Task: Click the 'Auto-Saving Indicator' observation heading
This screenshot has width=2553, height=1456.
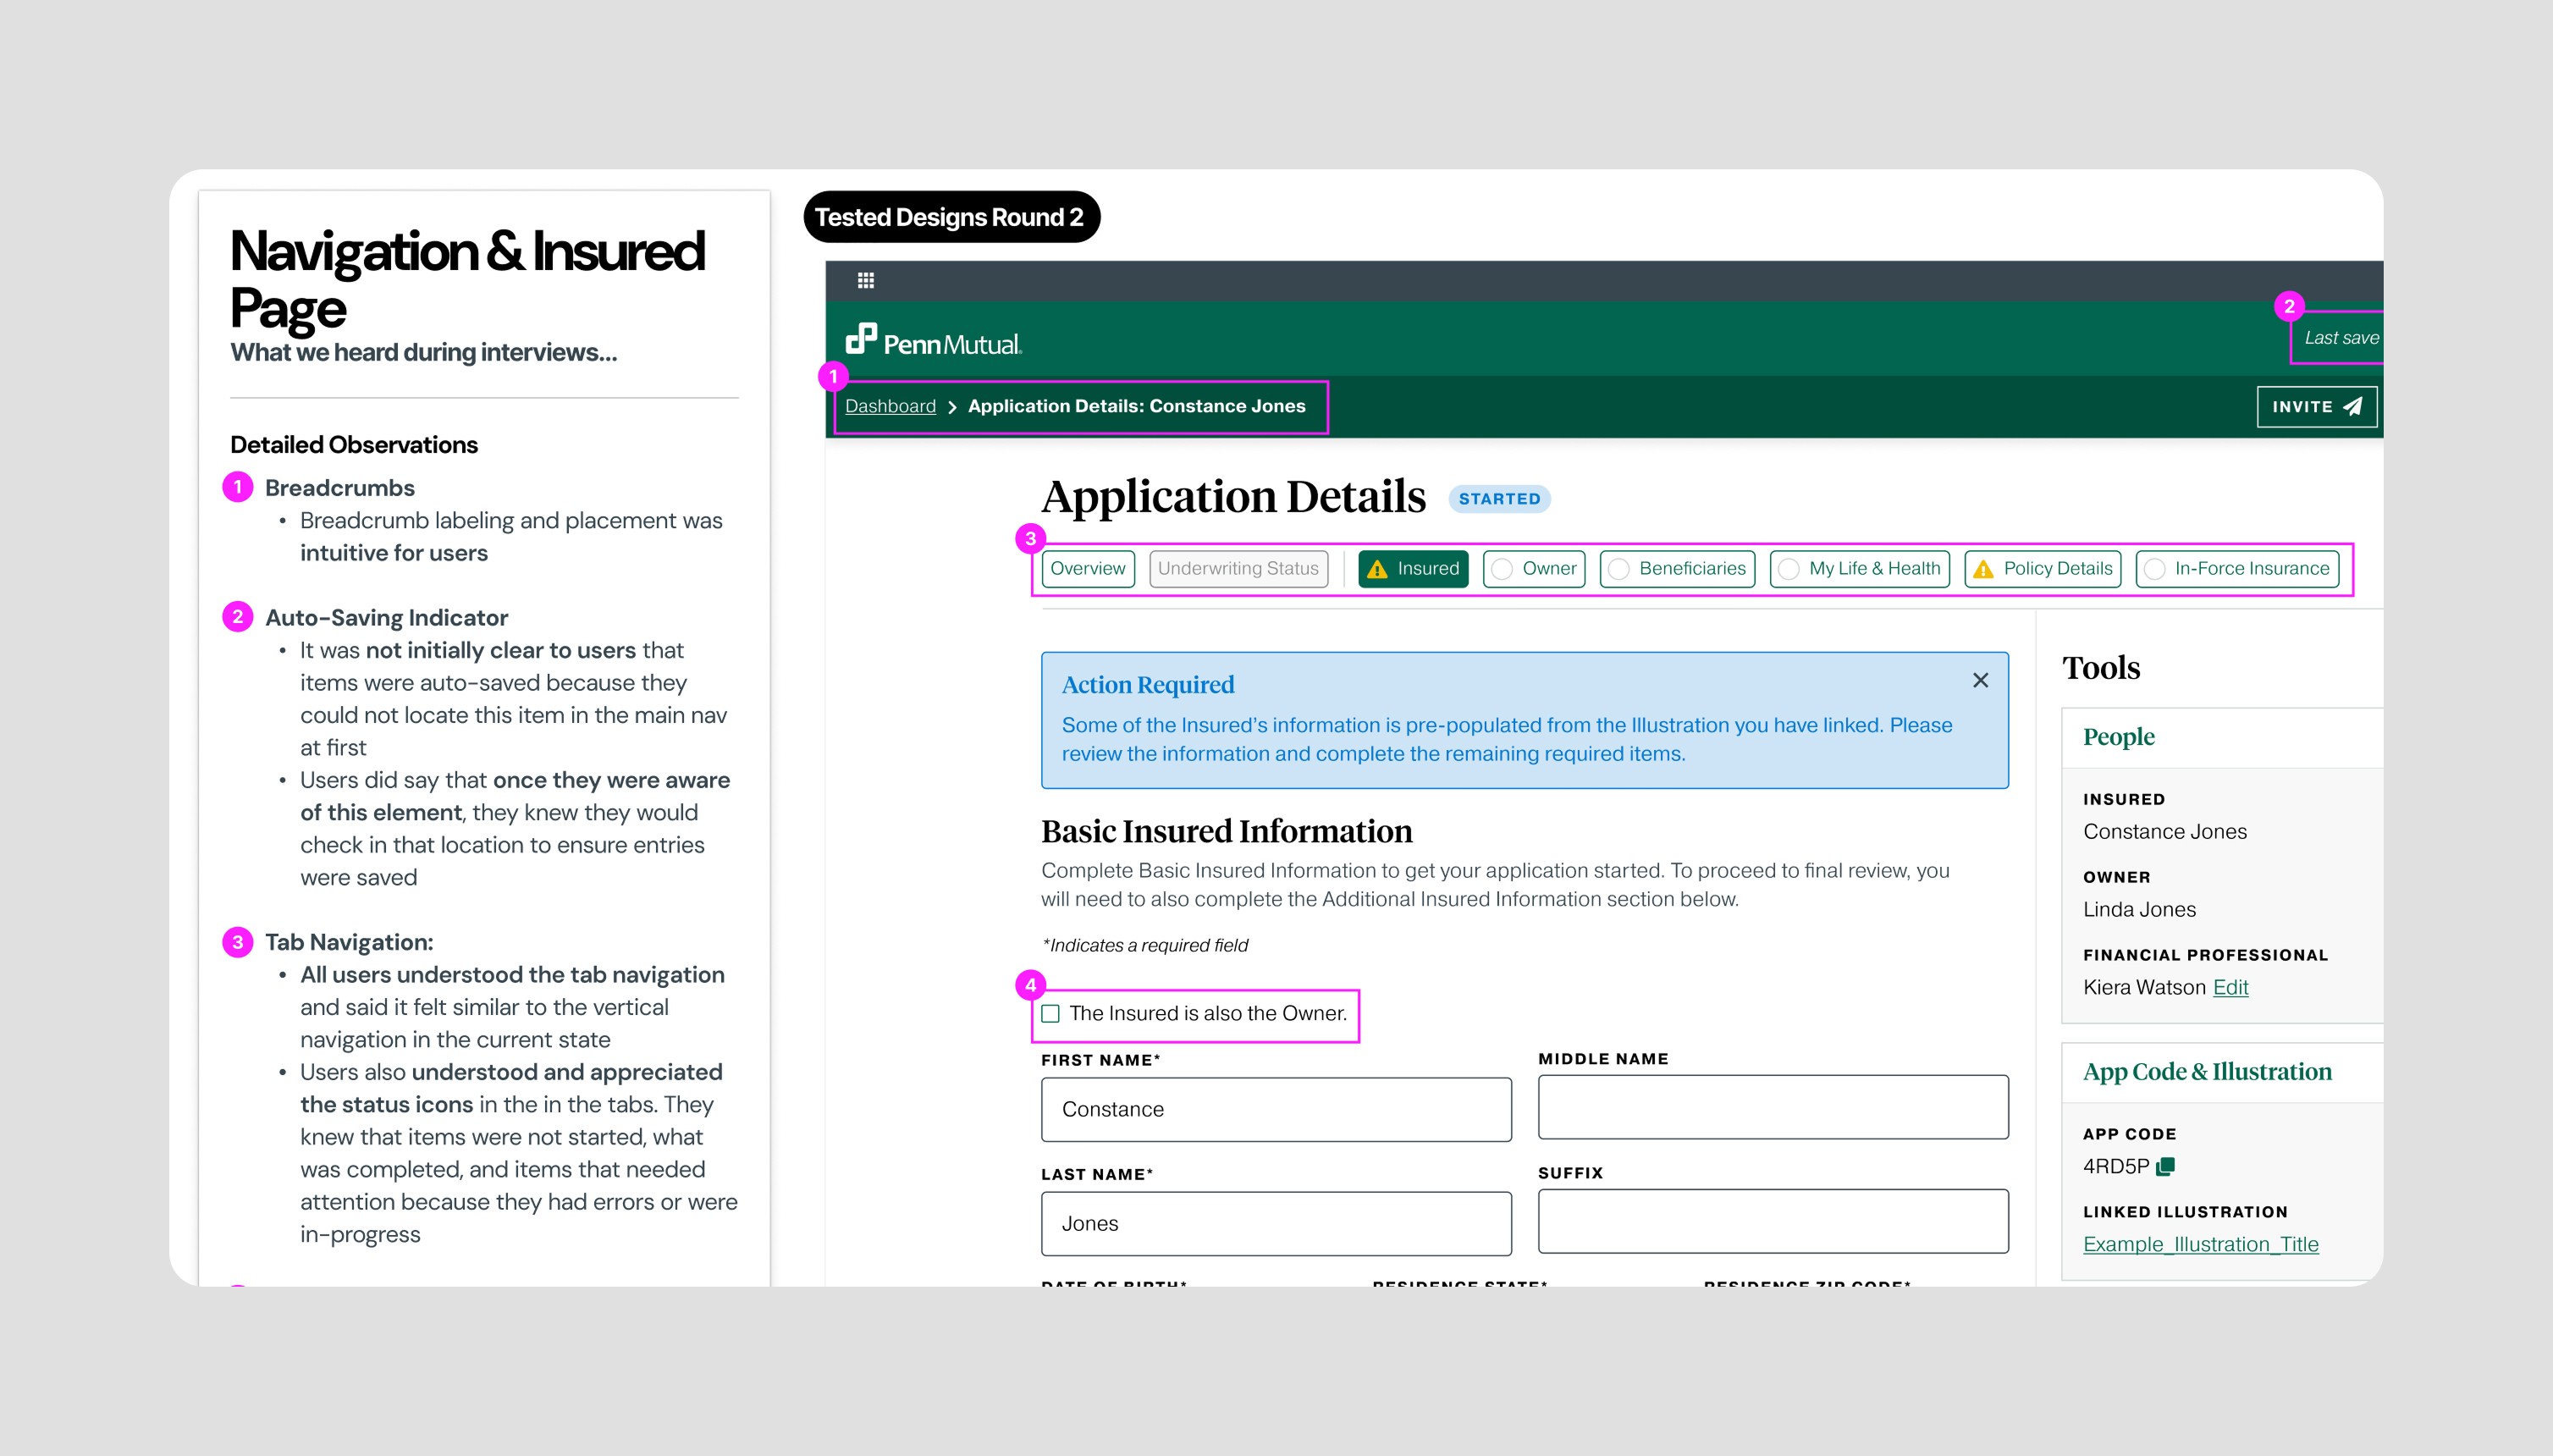Action: point(386,618)
